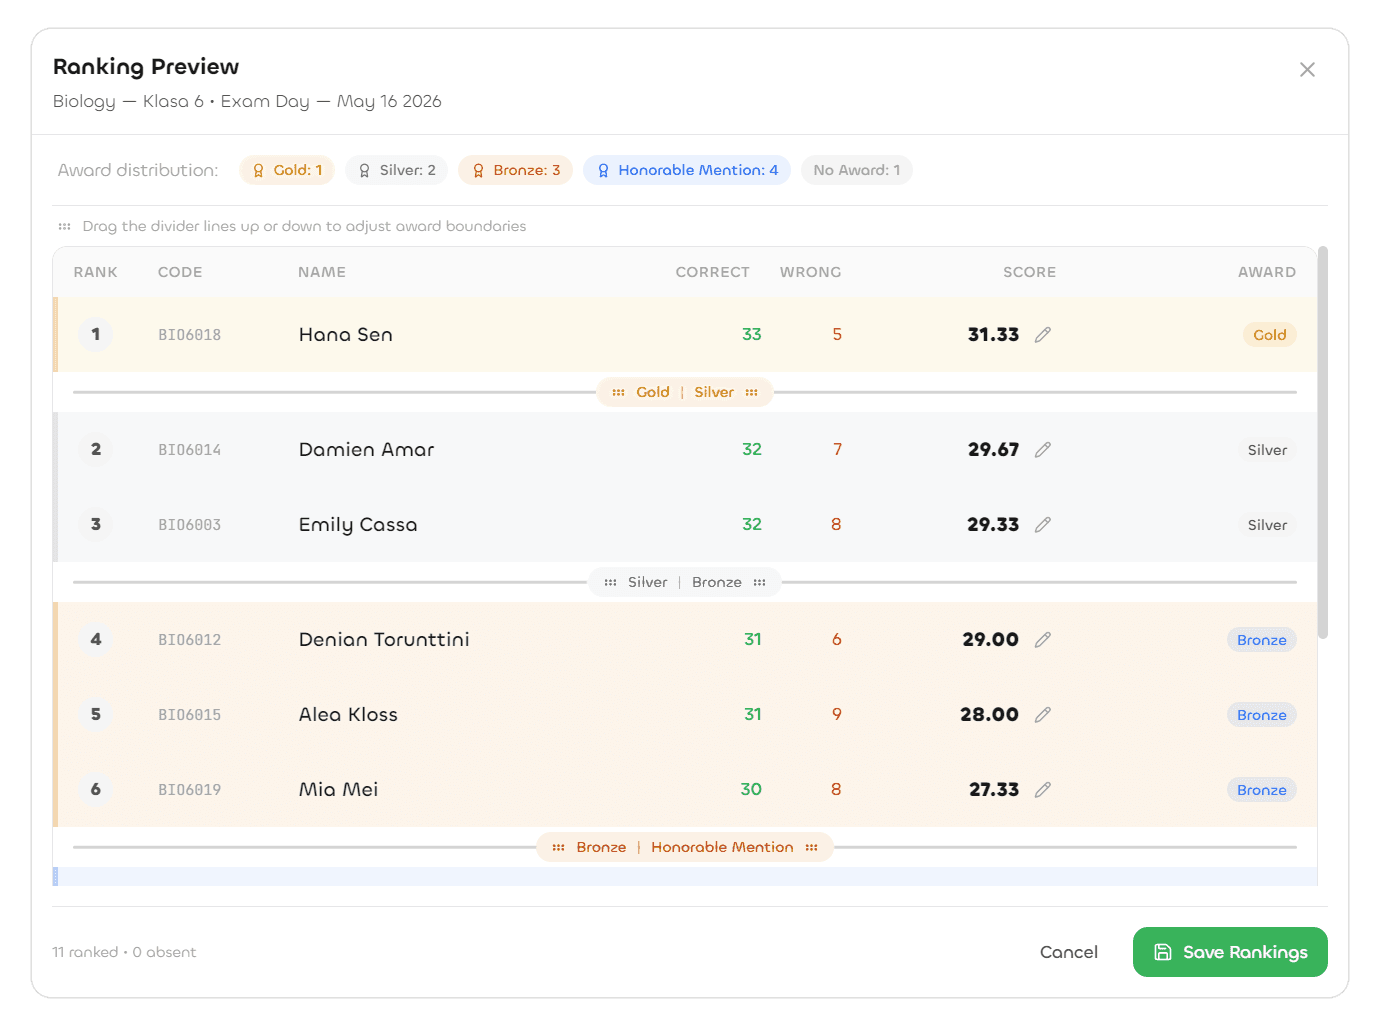Screen dimensions: 1378x1035
Task: Grab left grip of Bronze | Honorable Mention divider
Action: (x=558, y=847)
